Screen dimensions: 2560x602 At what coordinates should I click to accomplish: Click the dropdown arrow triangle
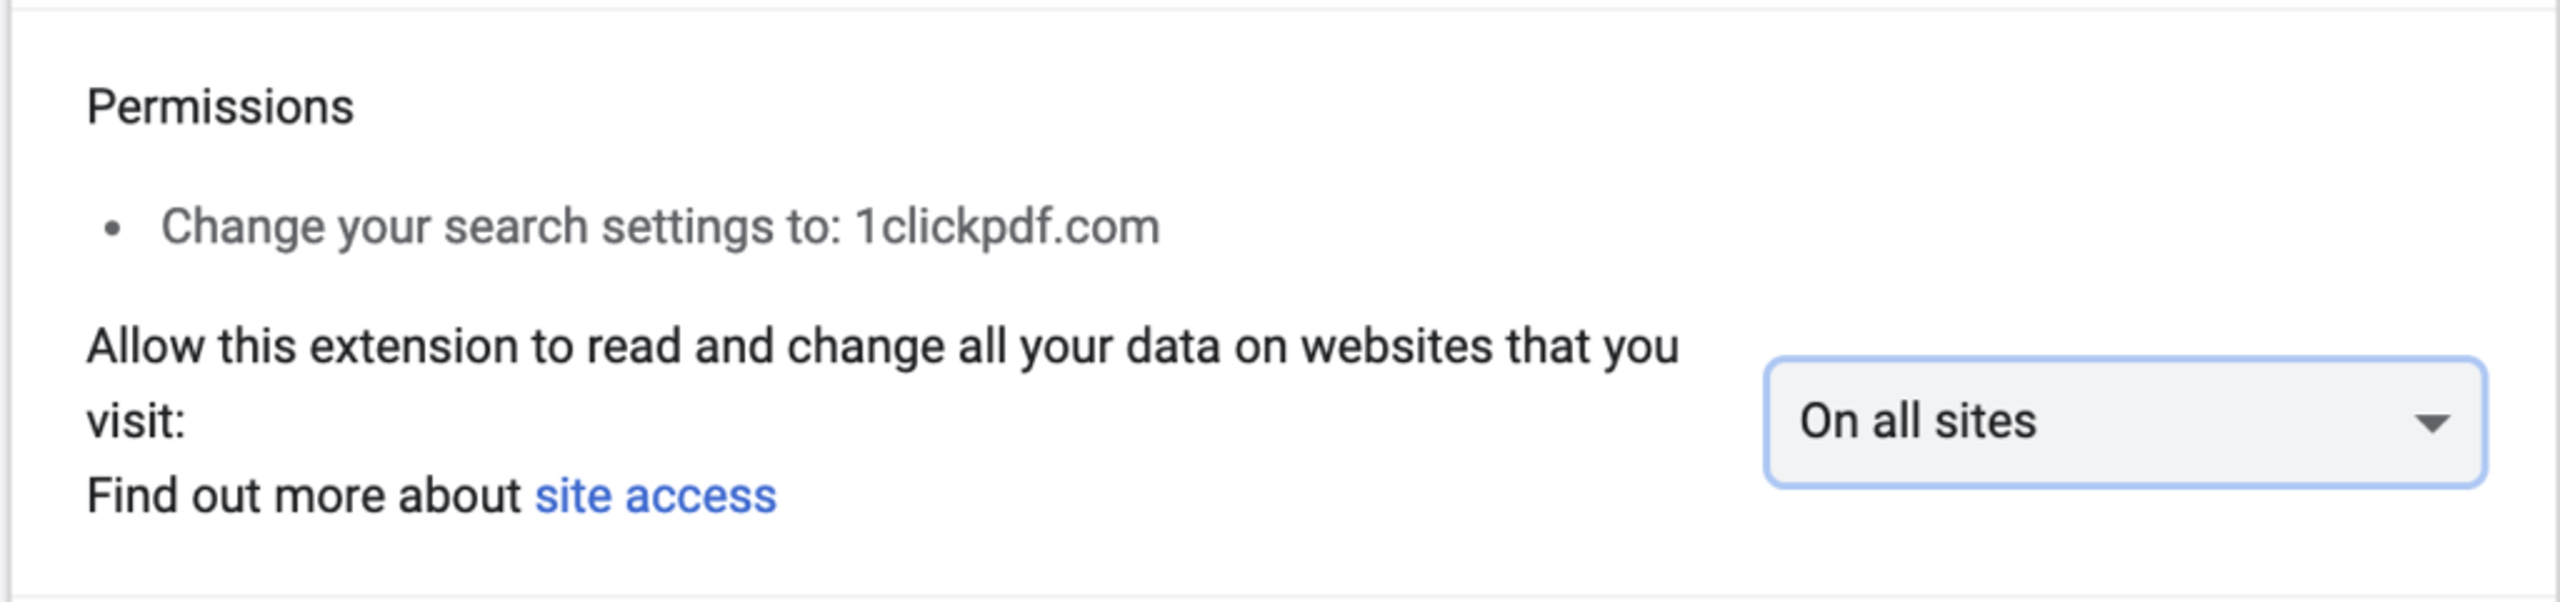point(2431,424)
